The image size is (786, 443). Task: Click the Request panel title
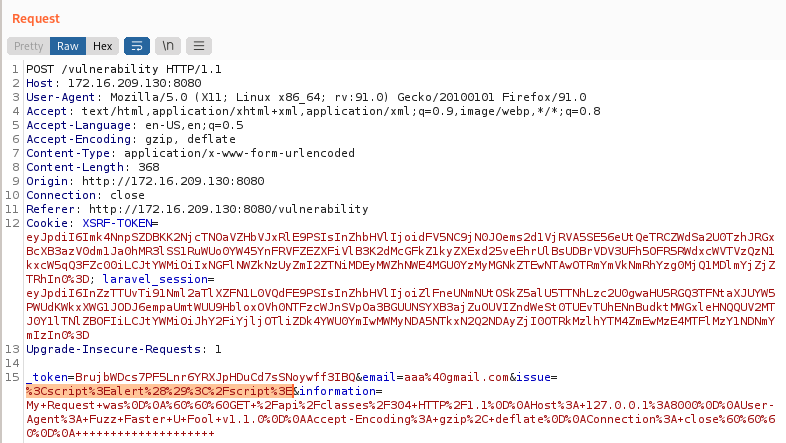[38, 18]
